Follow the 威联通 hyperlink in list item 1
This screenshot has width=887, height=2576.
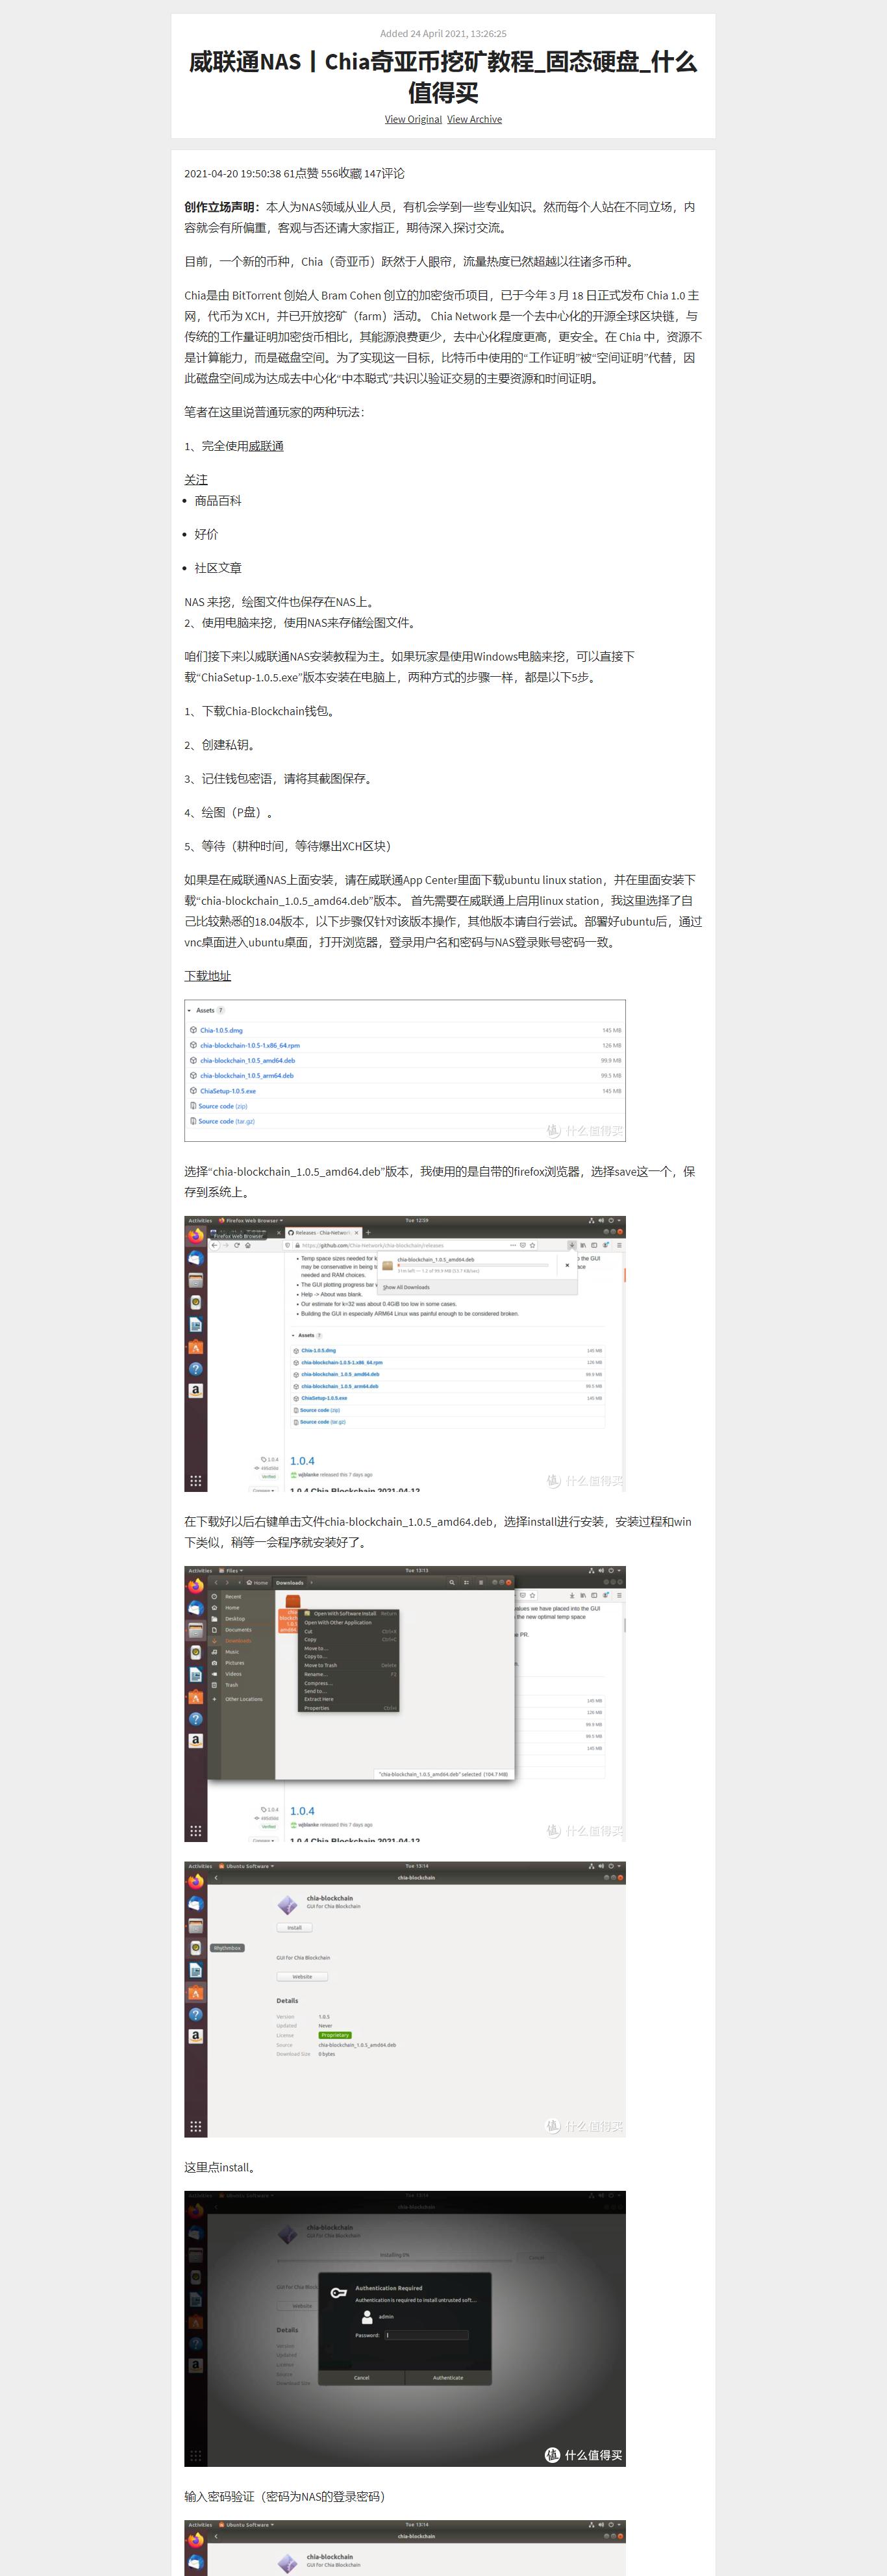(x=266, y=446)
